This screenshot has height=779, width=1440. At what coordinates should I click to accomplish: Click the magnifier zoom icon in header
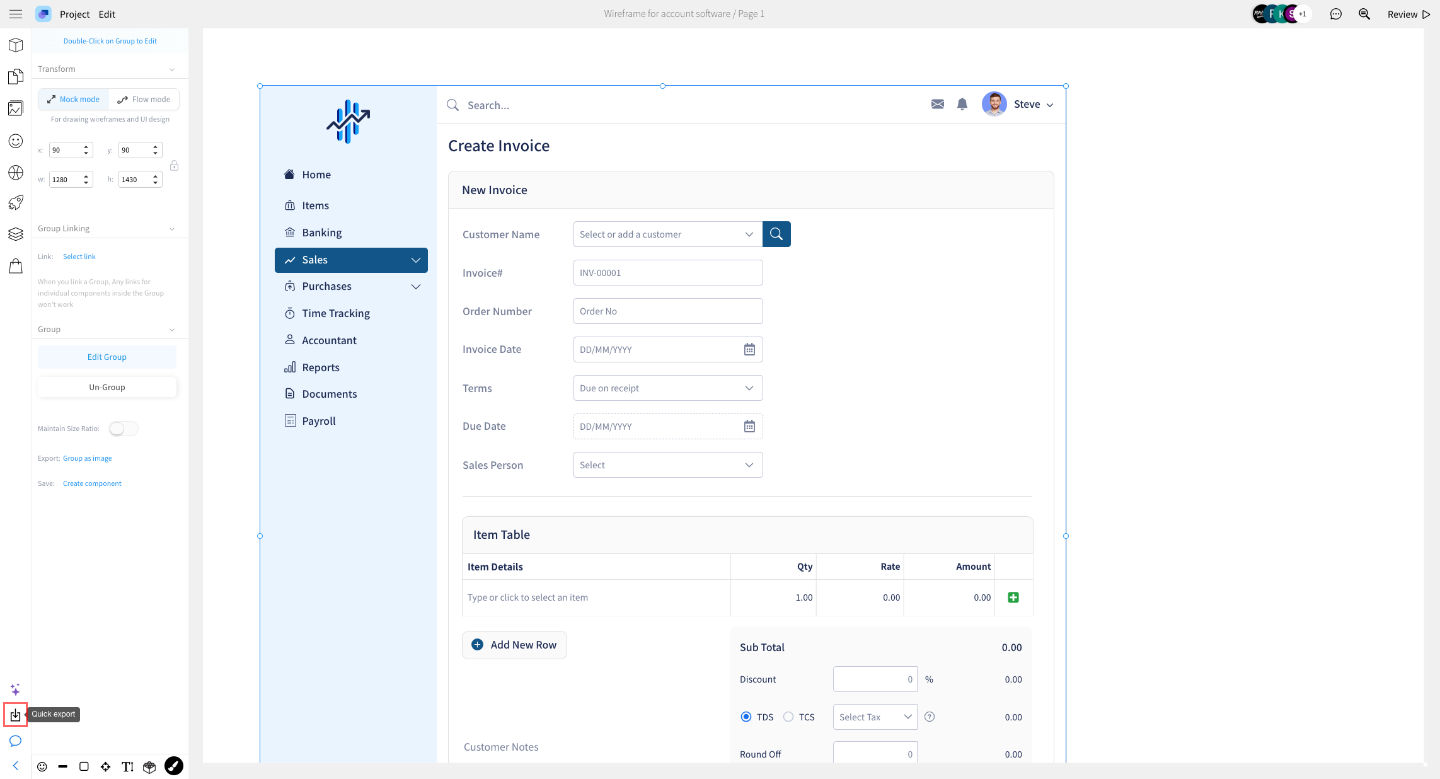[x=1364, y=14]
